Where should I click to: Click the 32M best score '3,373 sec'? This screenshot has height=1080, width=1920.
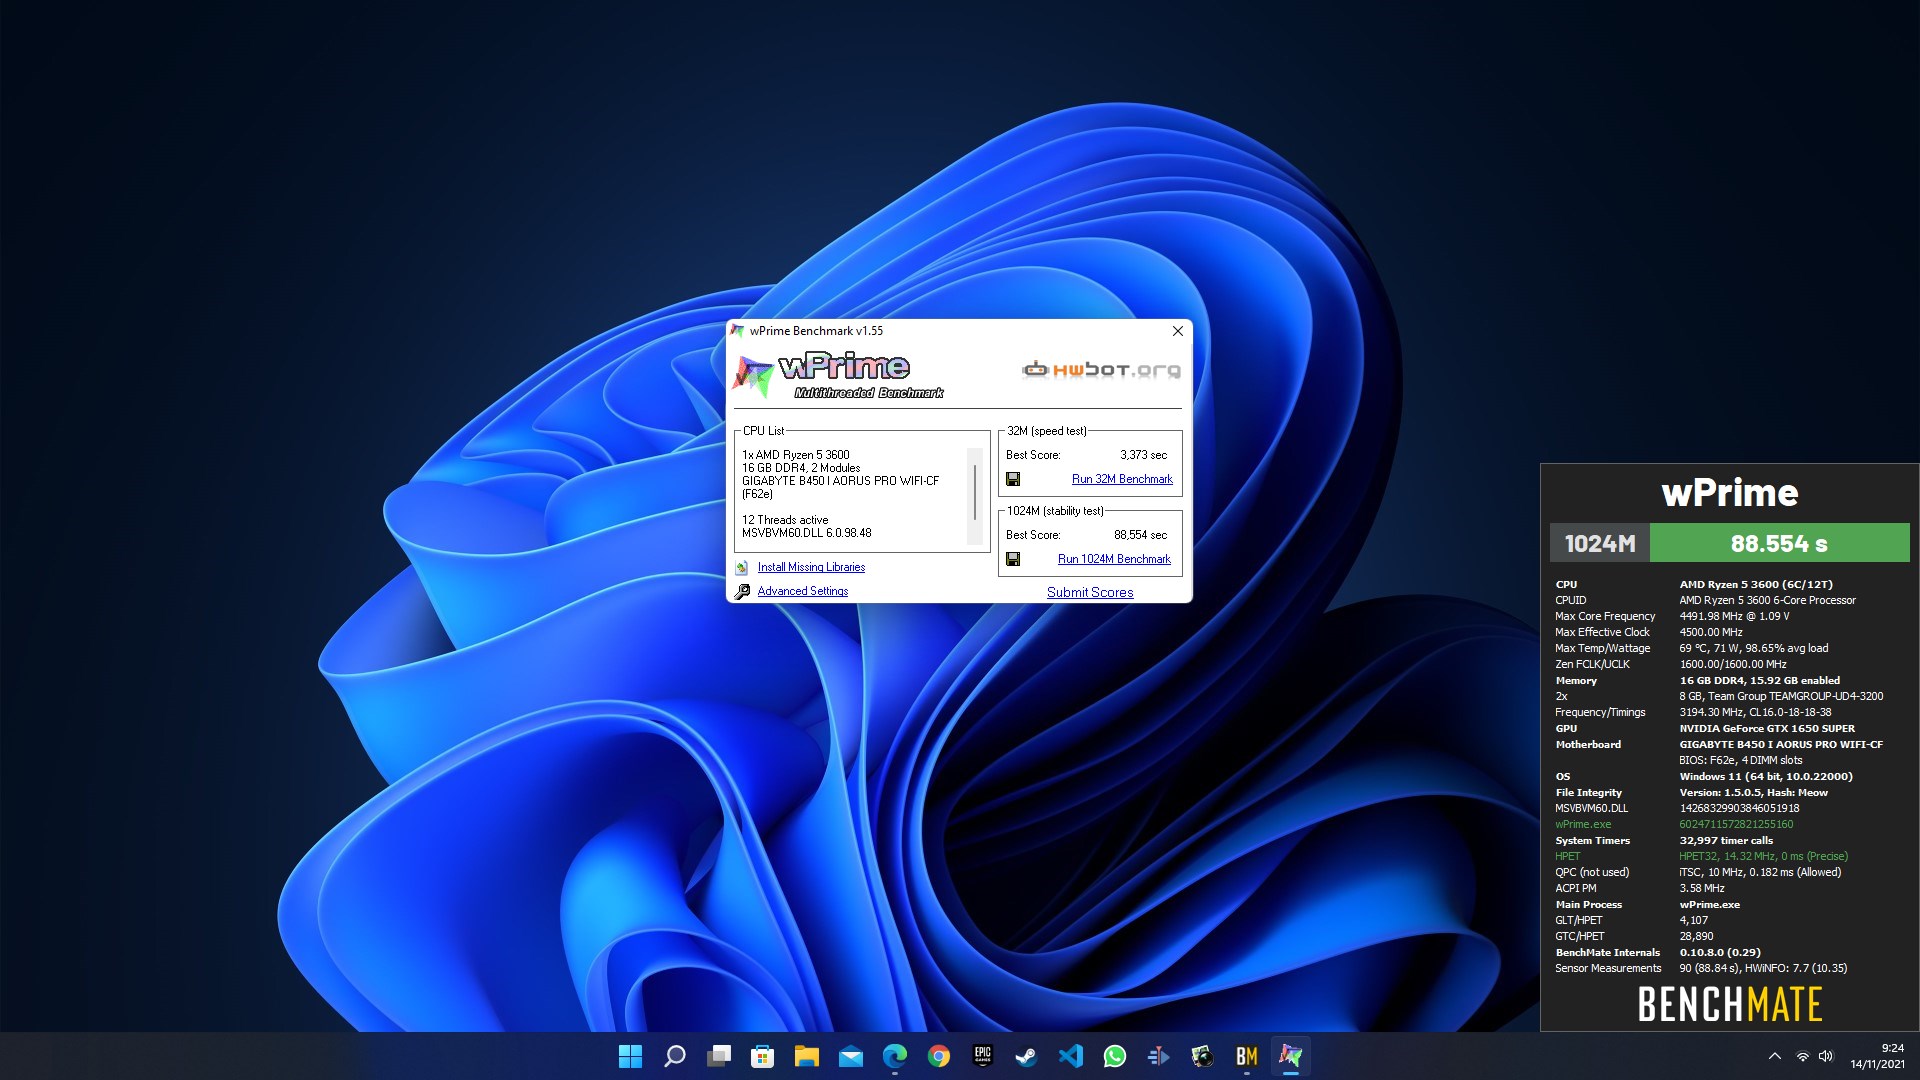(1143, 455)
